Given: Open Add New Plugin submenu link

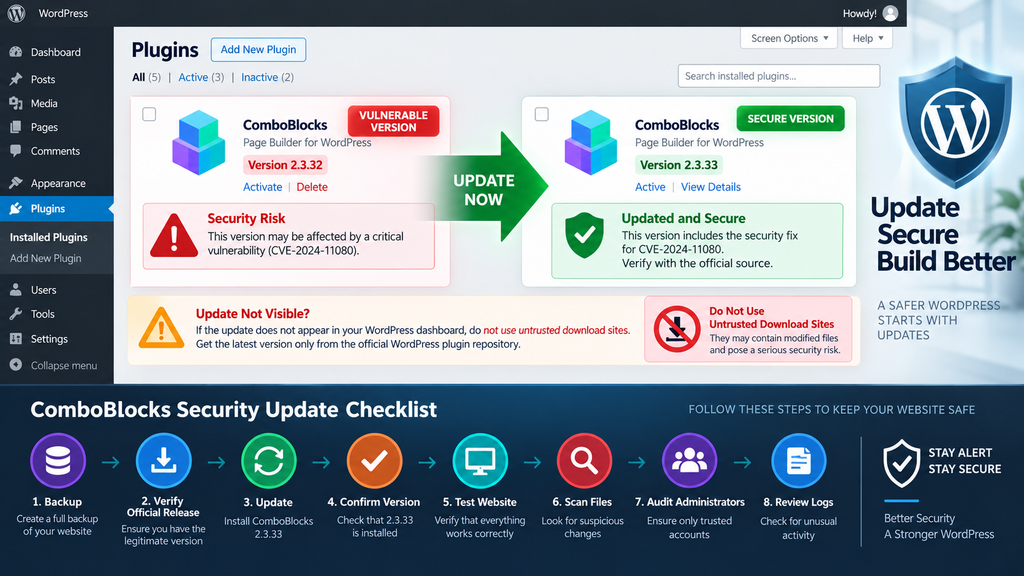Looking at the screenshot, I should click(46, 258).
